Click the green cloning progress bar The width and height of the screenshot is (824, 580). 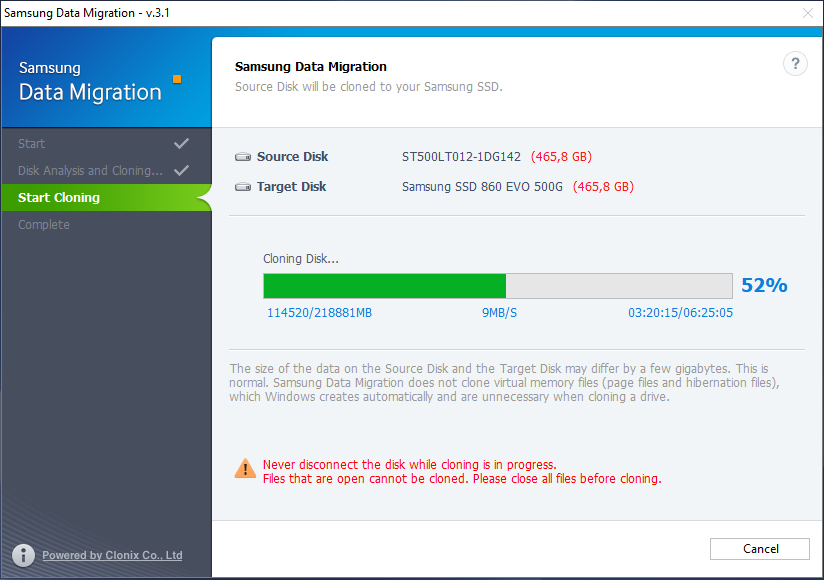tap(498, 286)
